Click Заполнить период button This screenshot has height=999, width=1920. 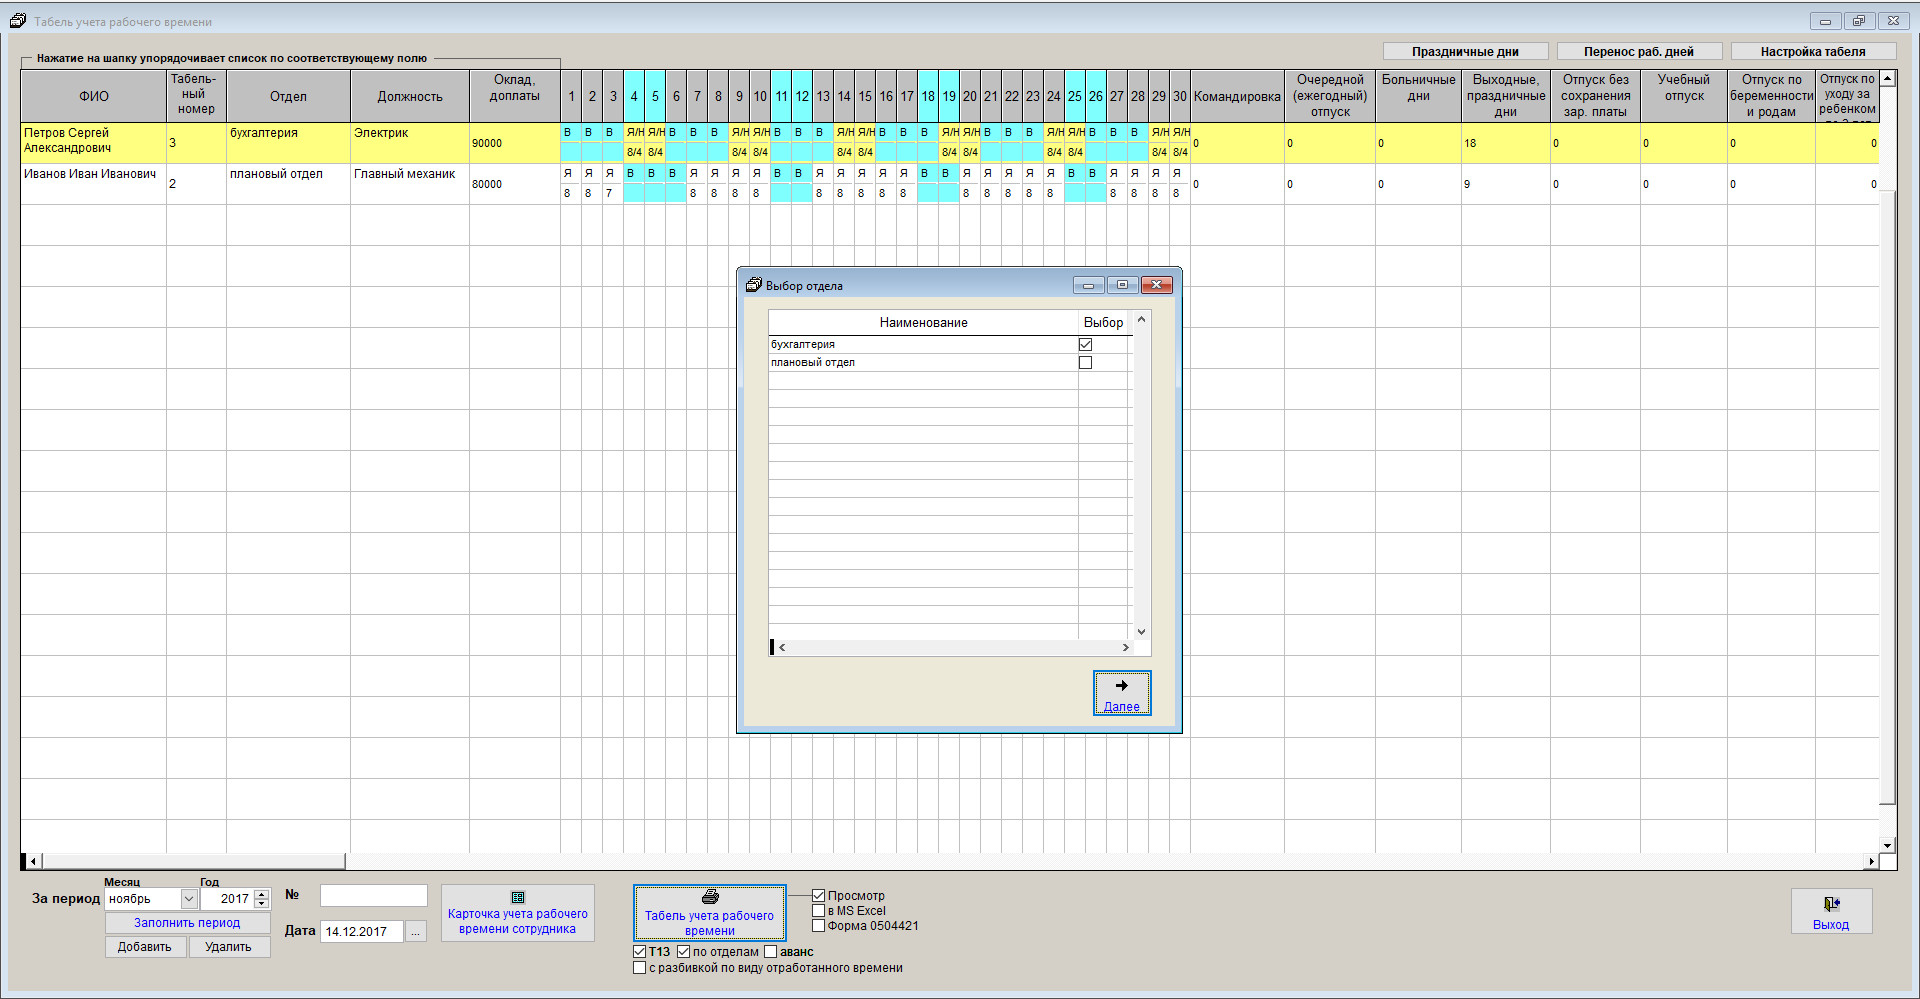pos(187,923)
